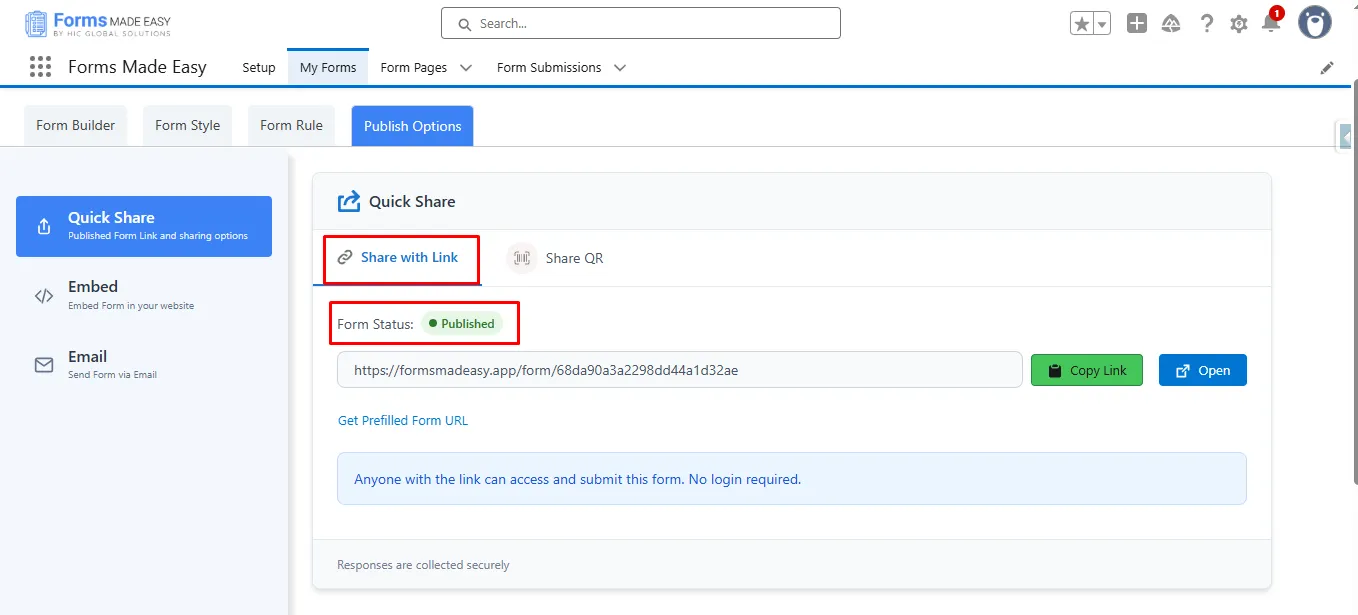Open the App Launcher dots grid

pos(40,67)
